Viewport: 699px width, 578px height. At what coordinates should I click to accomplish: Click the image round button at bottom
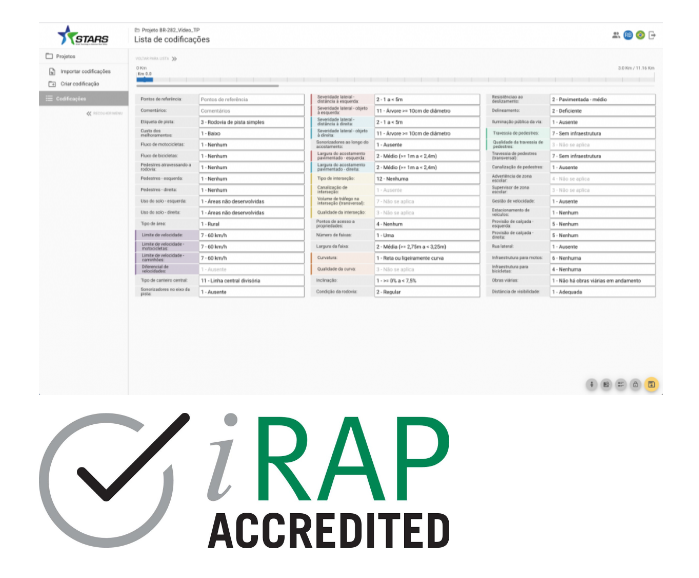(x=606, y=385)
